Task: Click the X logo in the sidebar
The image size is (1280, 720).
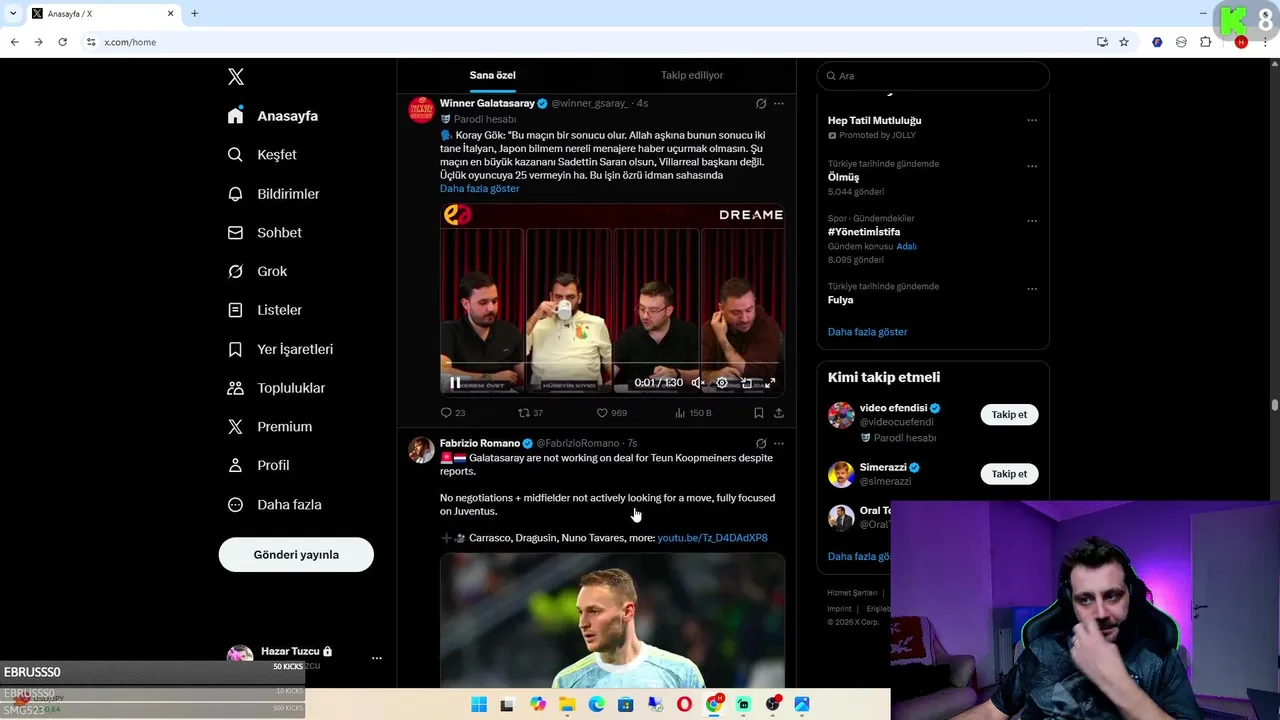Action: click(x=236, y=77)
